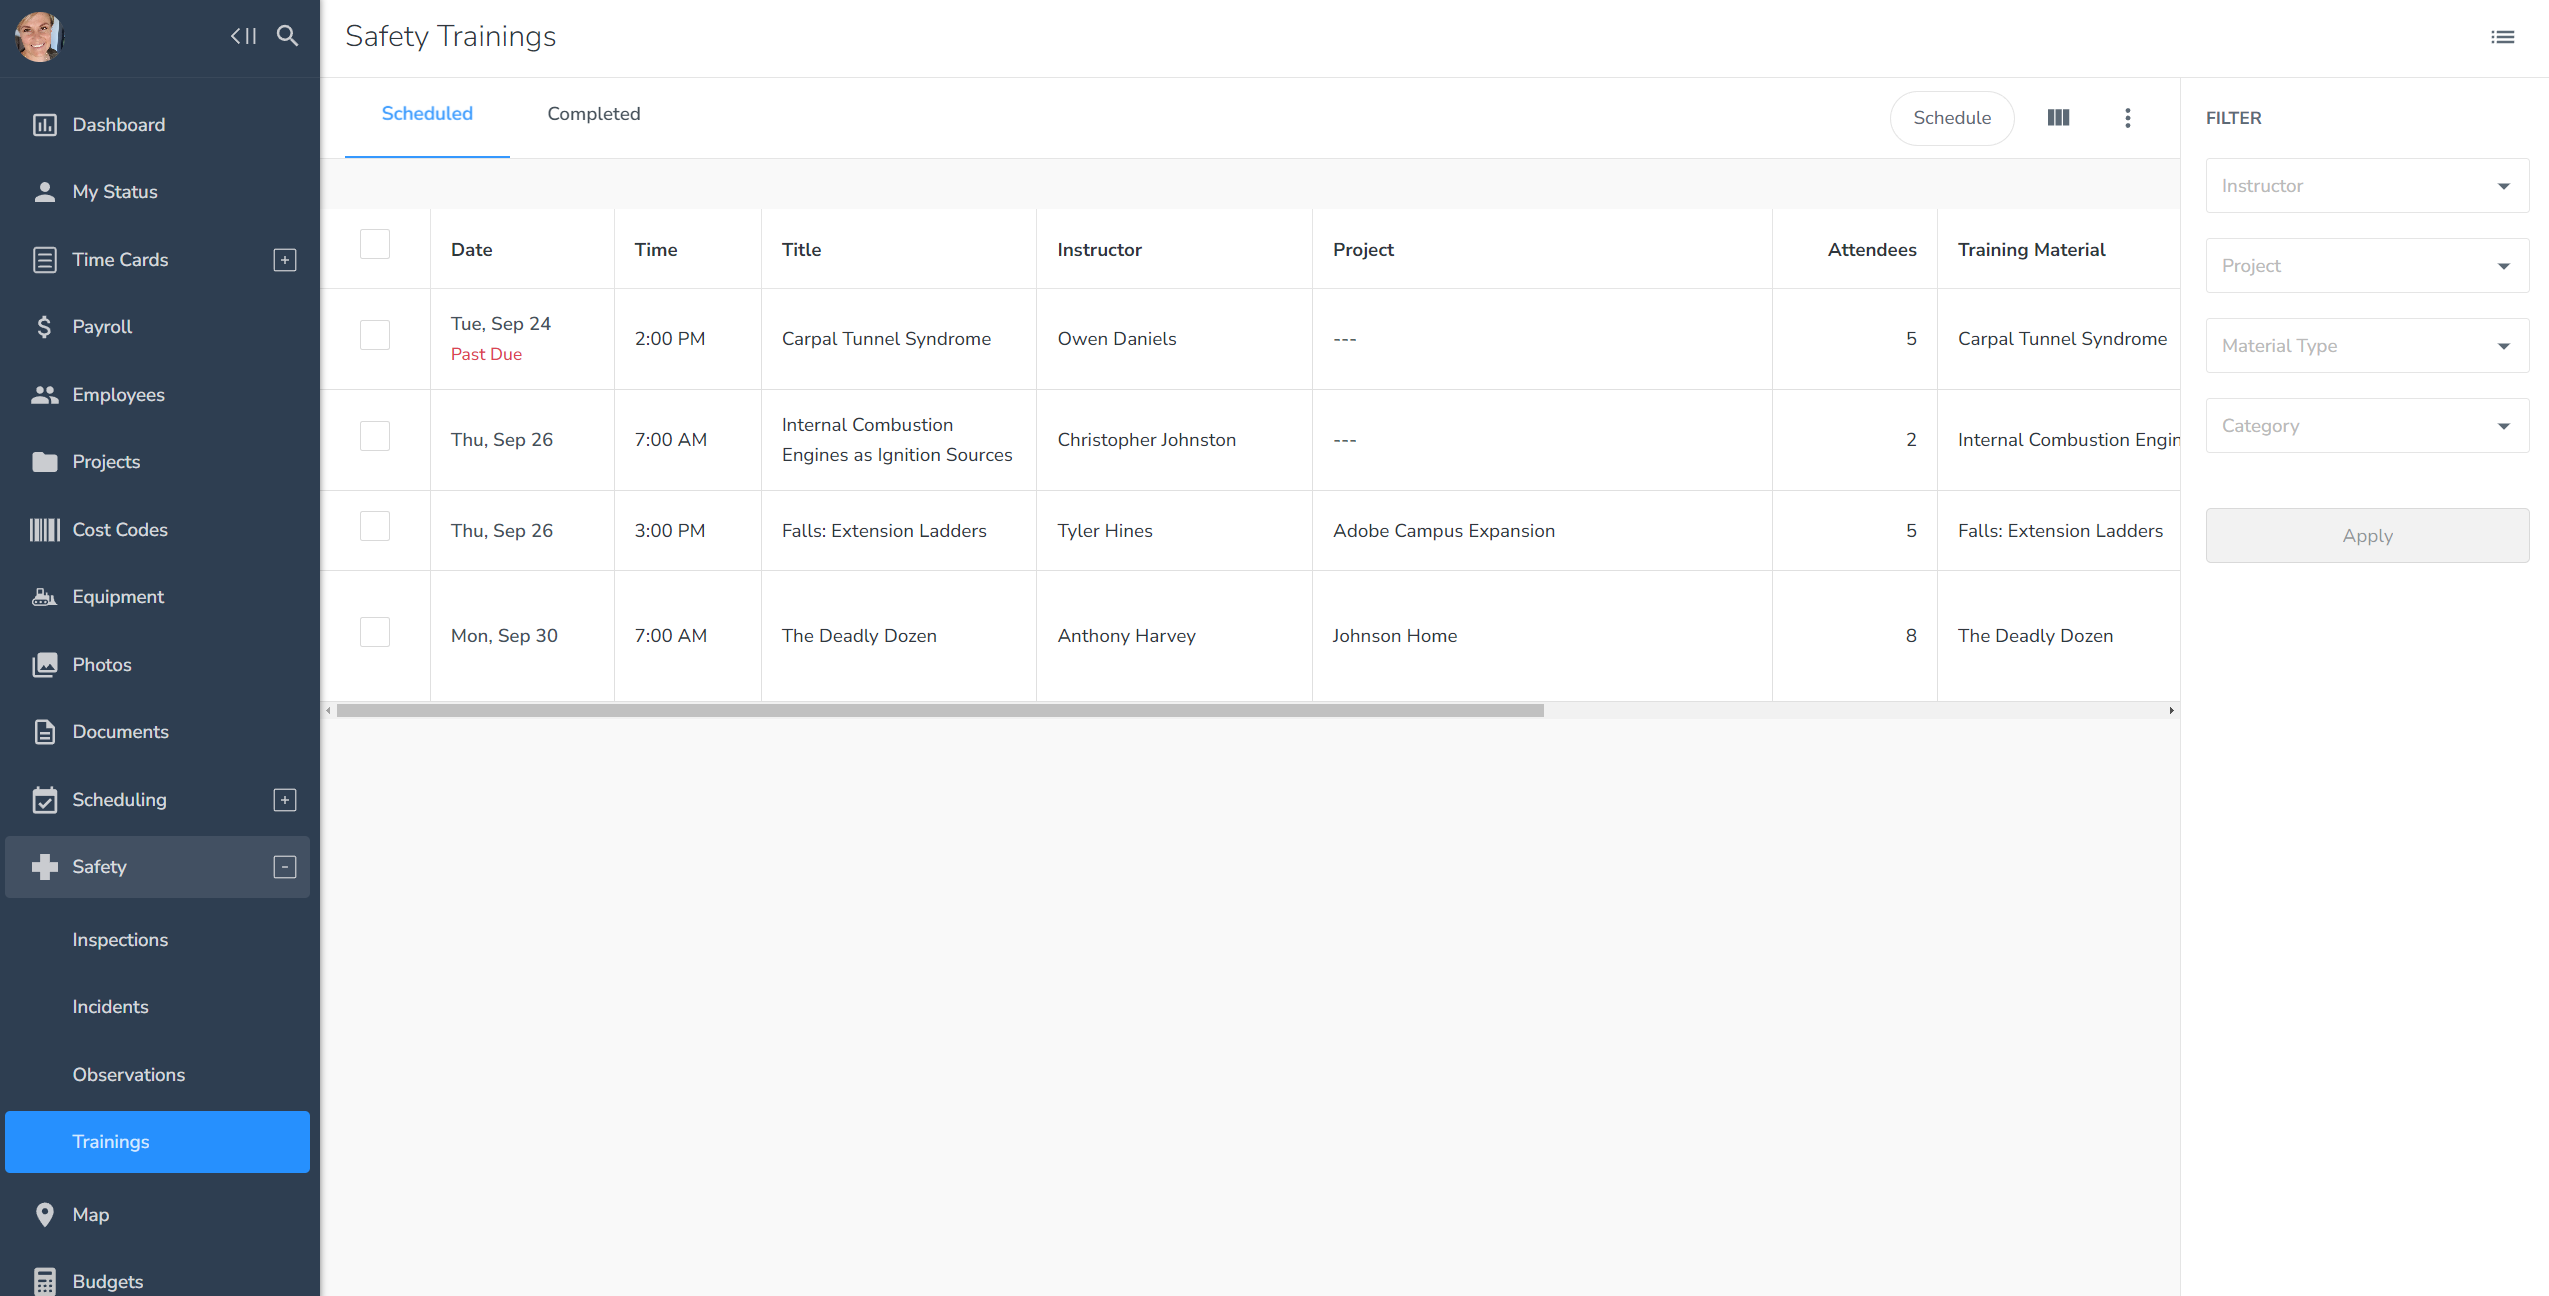Expand the Scheduling submenu
The image size is (2549, 1296).
pos(285,800)
